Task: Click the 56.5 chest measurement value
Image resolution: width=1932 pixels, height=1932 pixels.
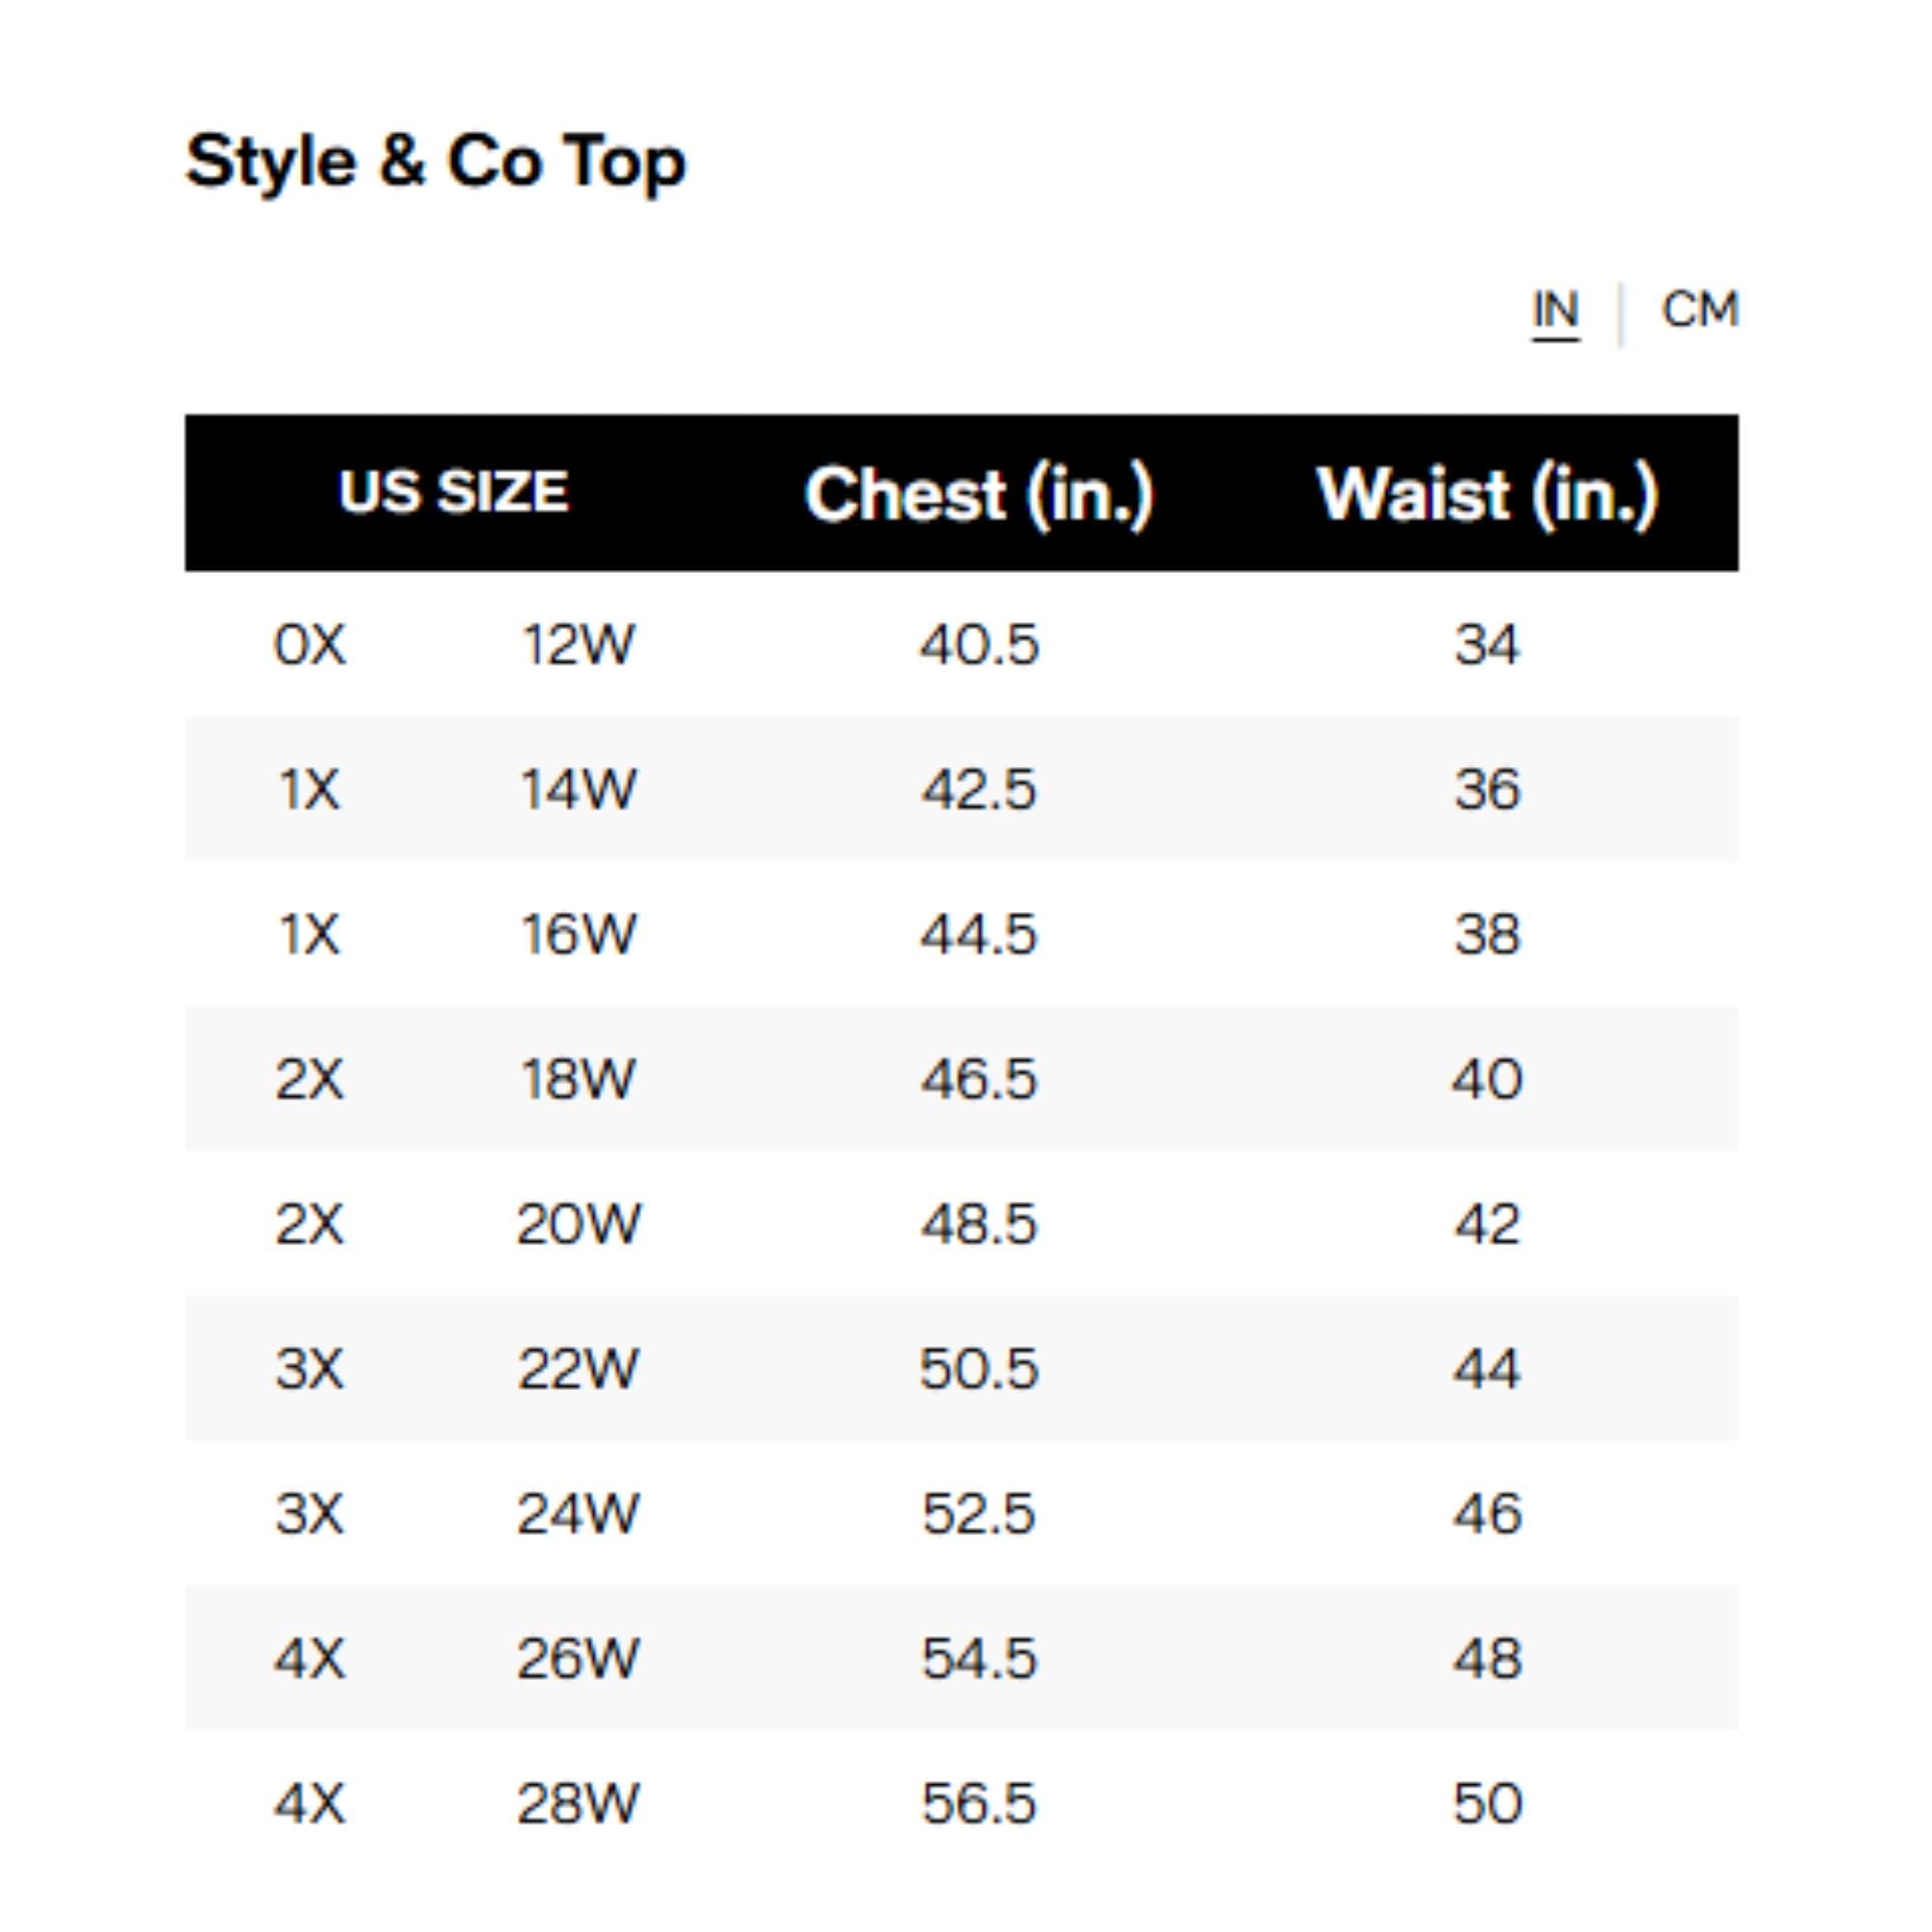Action: [x=979, y=1804]
